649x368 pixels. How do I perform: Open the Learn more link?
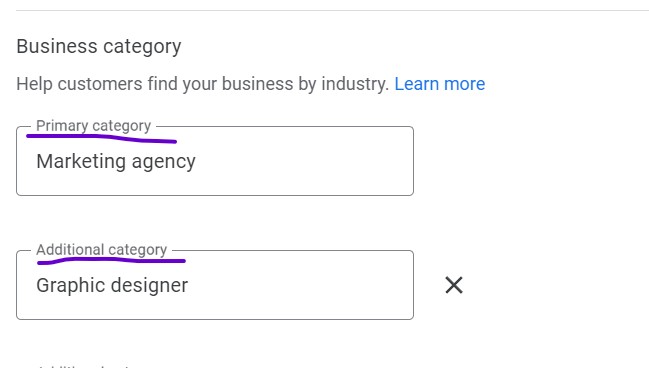440,84
